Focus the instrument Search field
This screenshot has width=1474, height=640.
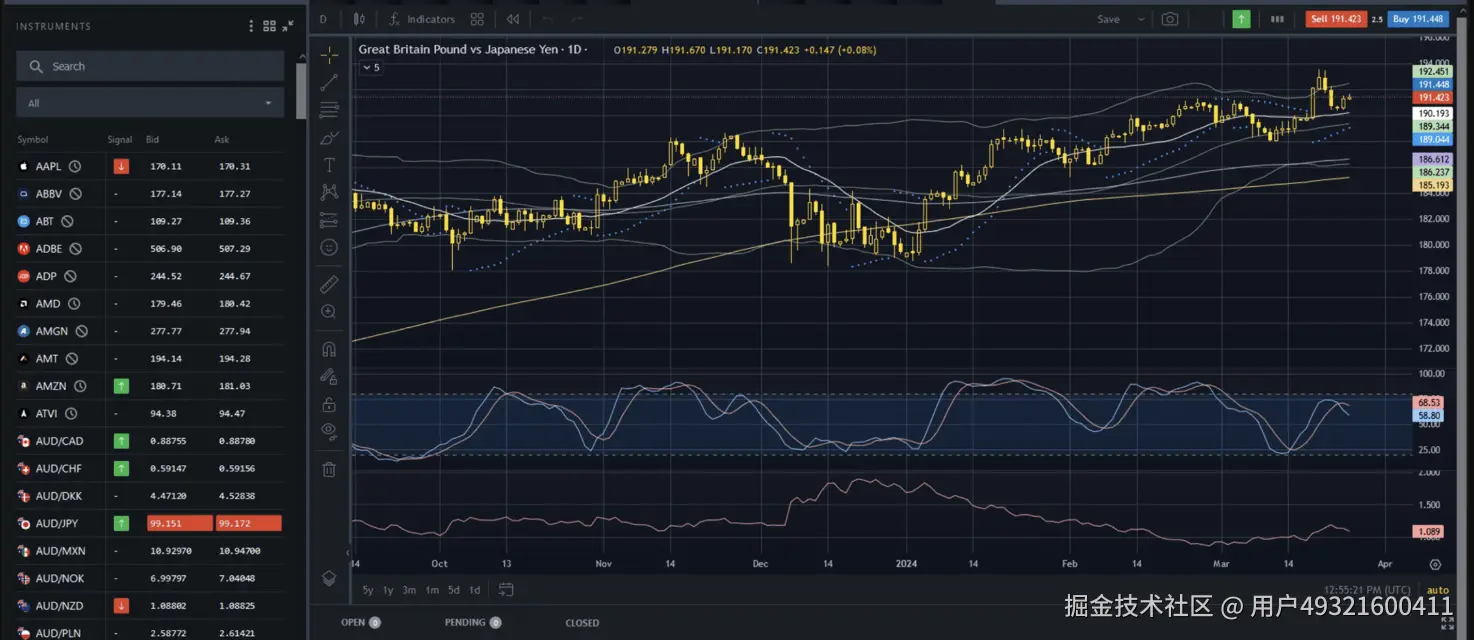(x=150, y=66)
